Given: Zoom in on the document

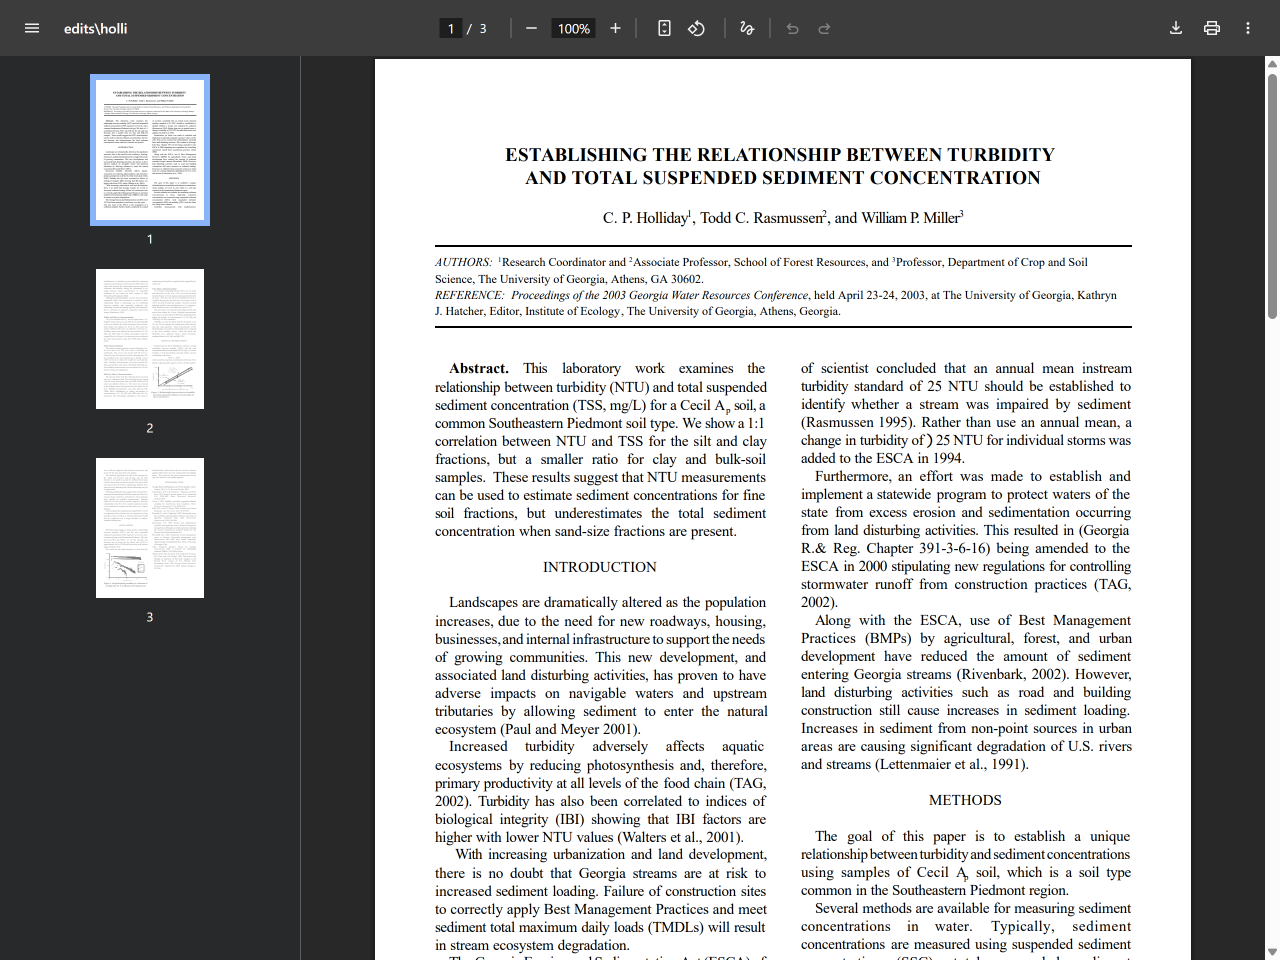Looking at the screenshot, I should coord(615,28).
